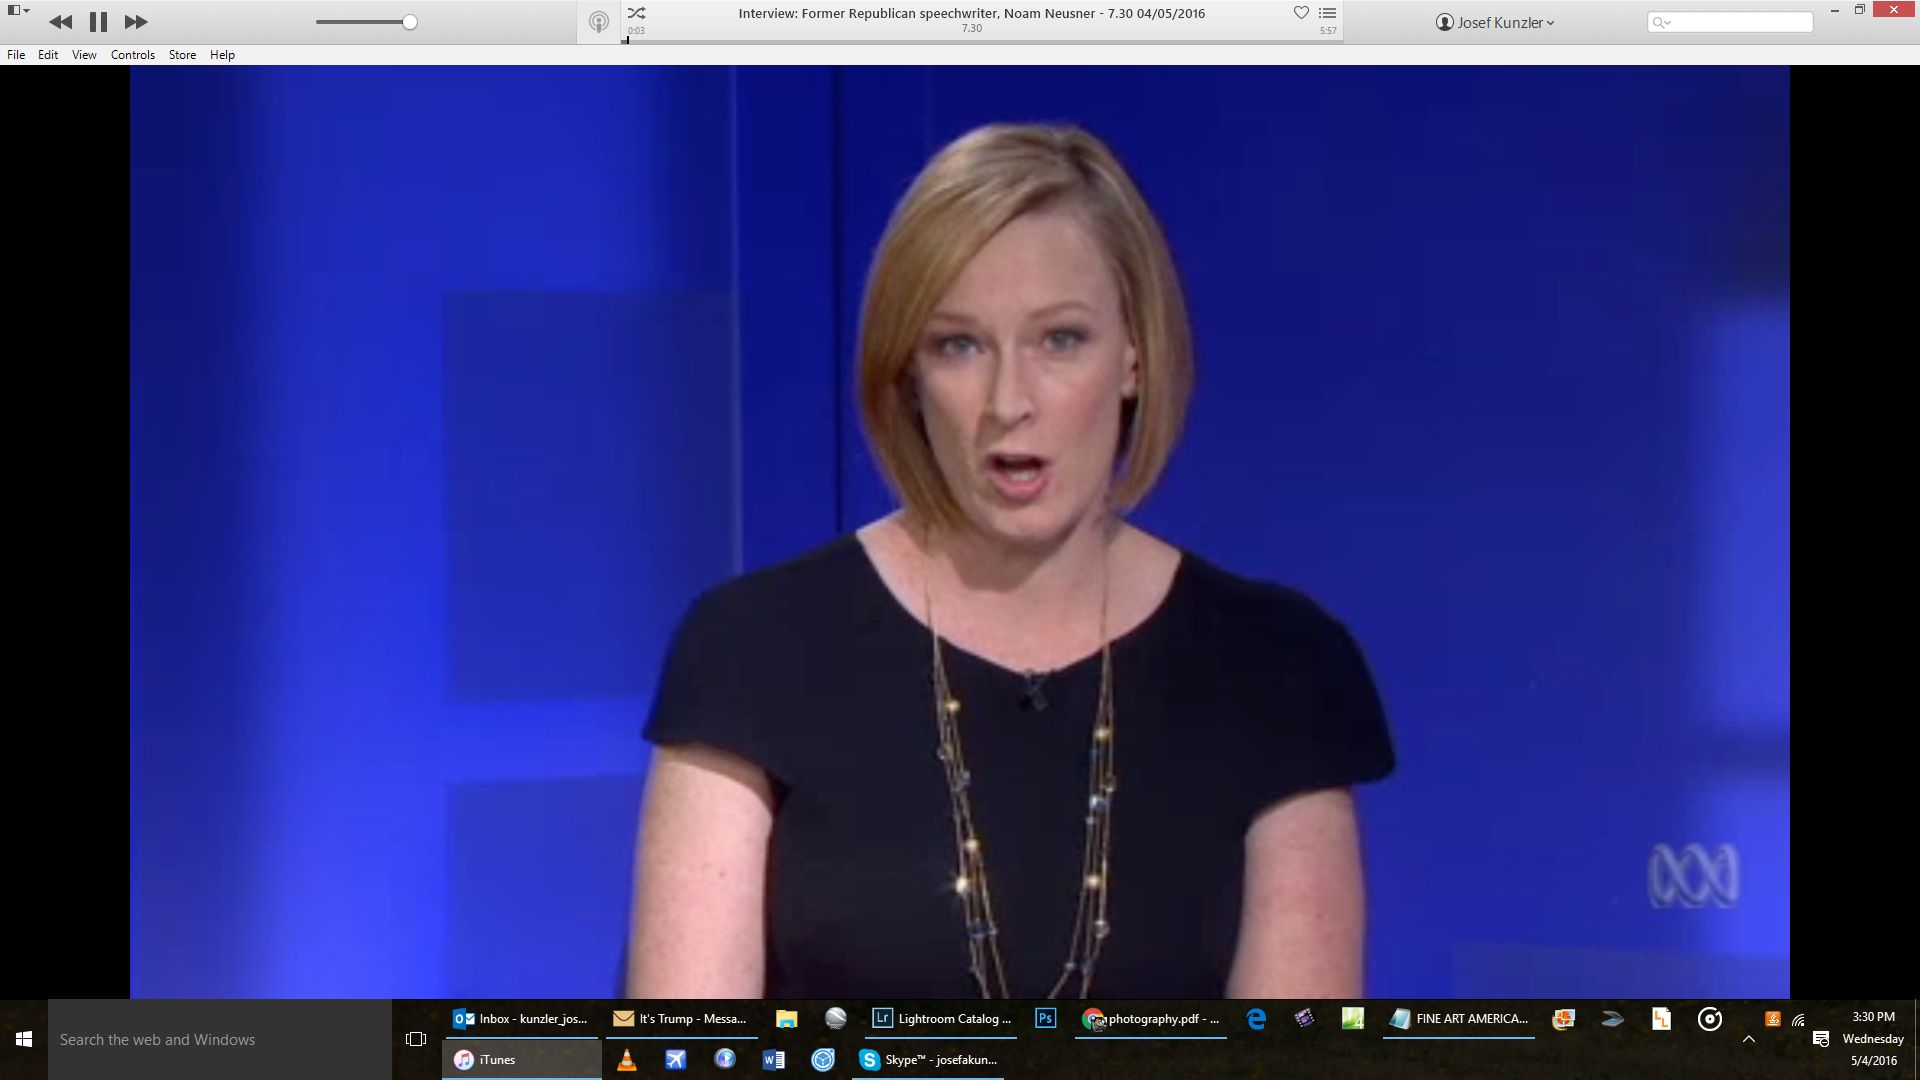Image resolution: width=1920 pixels, height=1080 pixels.
Task: Click the volume slider knob
Action: pos(410,22)
